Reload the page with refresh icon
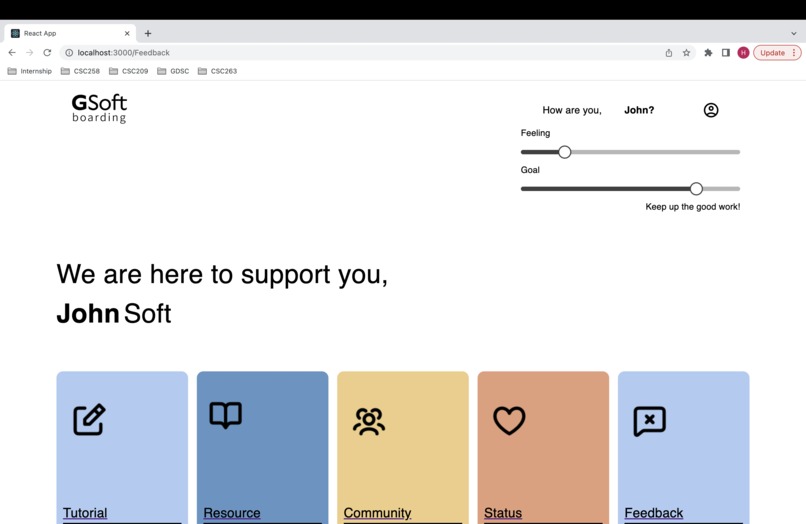 [47, 52]
